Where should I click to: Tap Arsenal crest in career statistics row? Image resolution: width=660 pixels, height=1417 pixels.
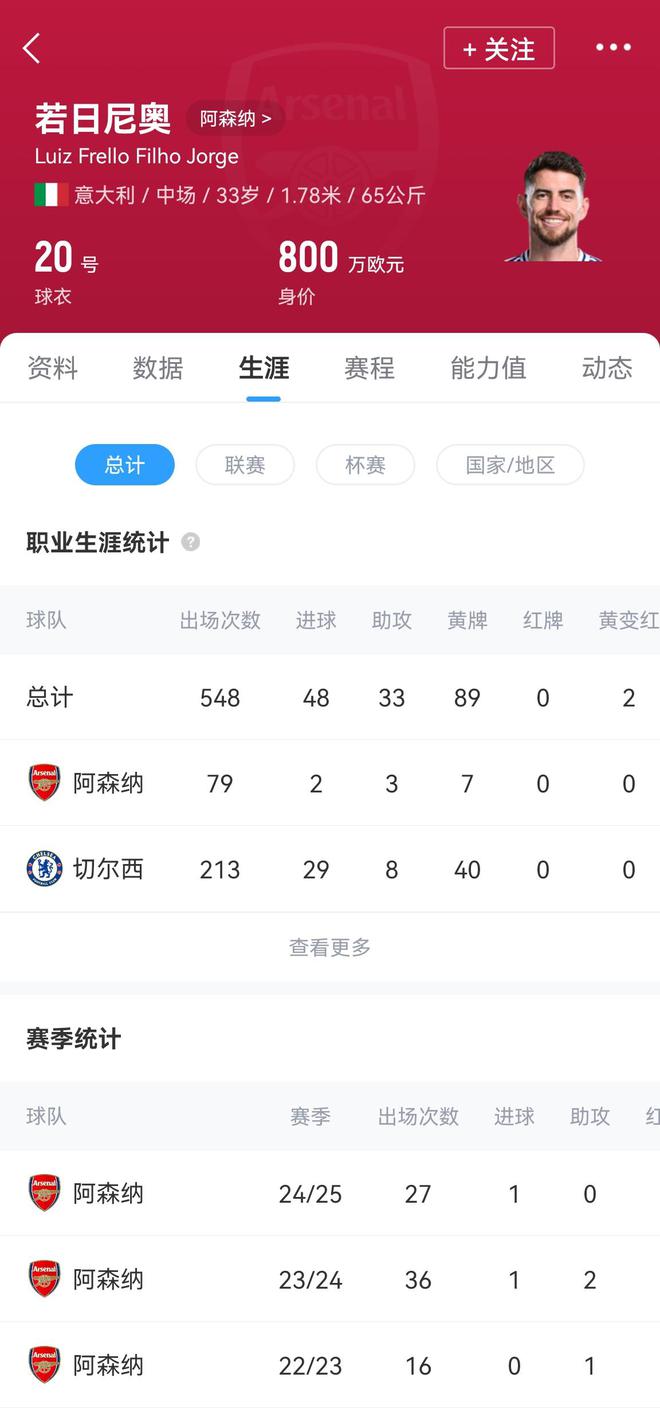(44, 783)
